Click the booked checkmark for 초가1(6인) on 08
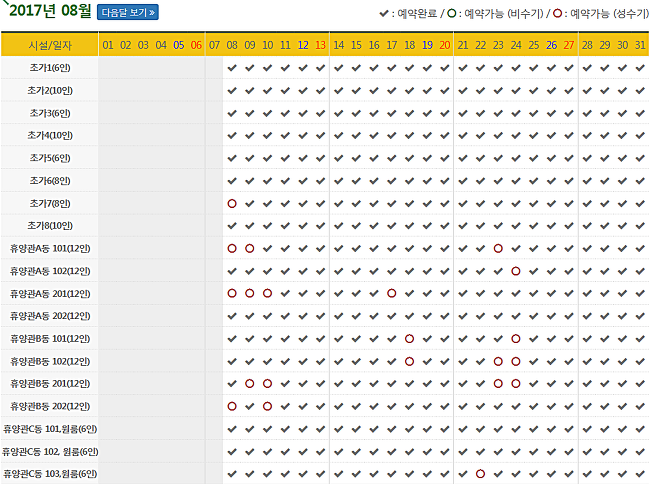Image resolution: width=650 pixels, height=484 pixels. click(232, 68)
